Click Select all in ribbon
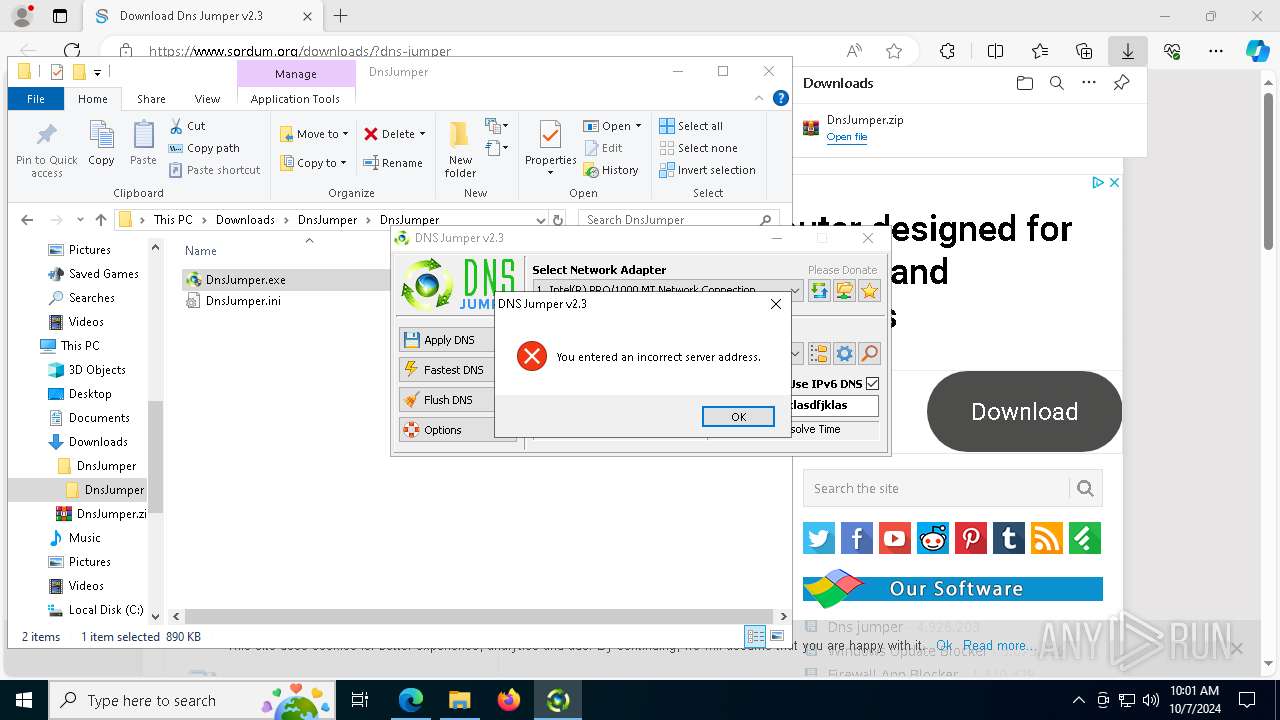 tap(691, 126)
